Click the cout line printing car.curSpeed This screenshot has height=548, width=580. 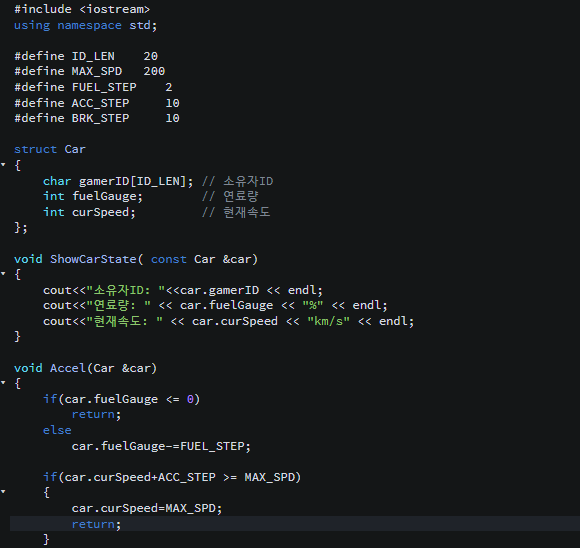pos(229,321)
